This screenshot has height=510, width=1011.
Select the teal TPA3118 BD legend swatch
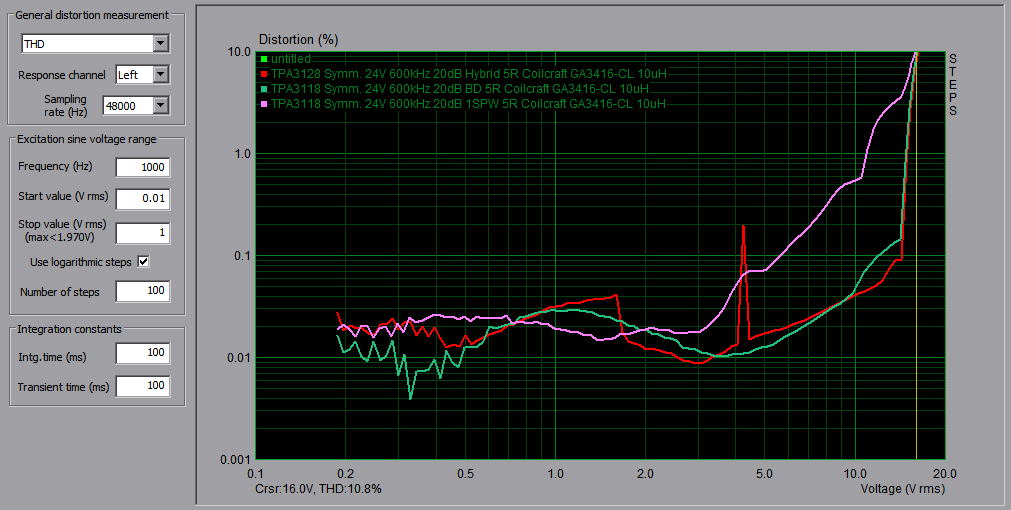click(264, 88)
